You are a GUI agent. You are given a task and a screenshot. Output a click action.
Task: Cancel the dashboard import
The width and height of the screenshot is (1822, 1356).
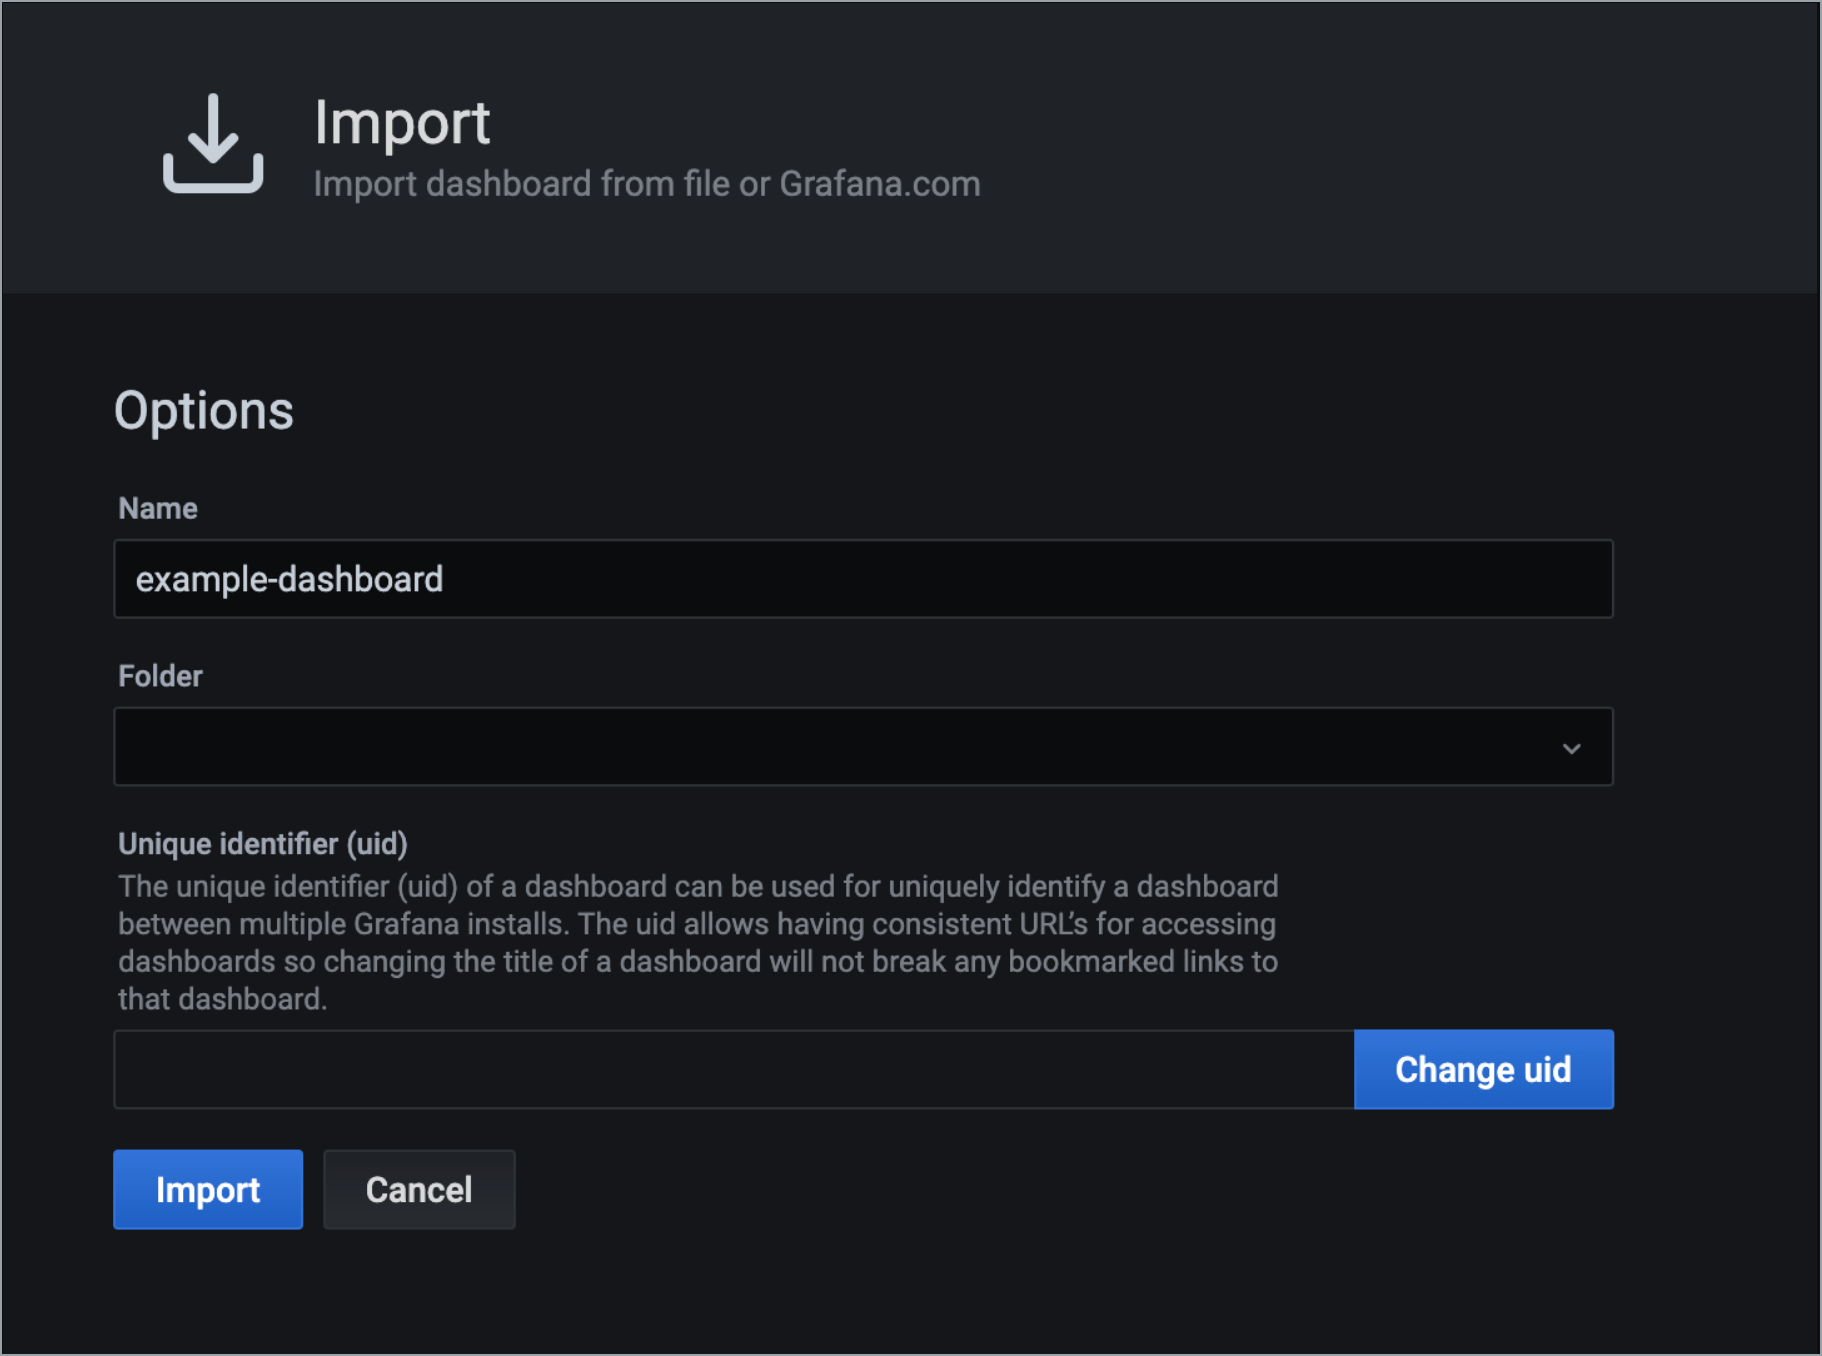pos(419,1189)
